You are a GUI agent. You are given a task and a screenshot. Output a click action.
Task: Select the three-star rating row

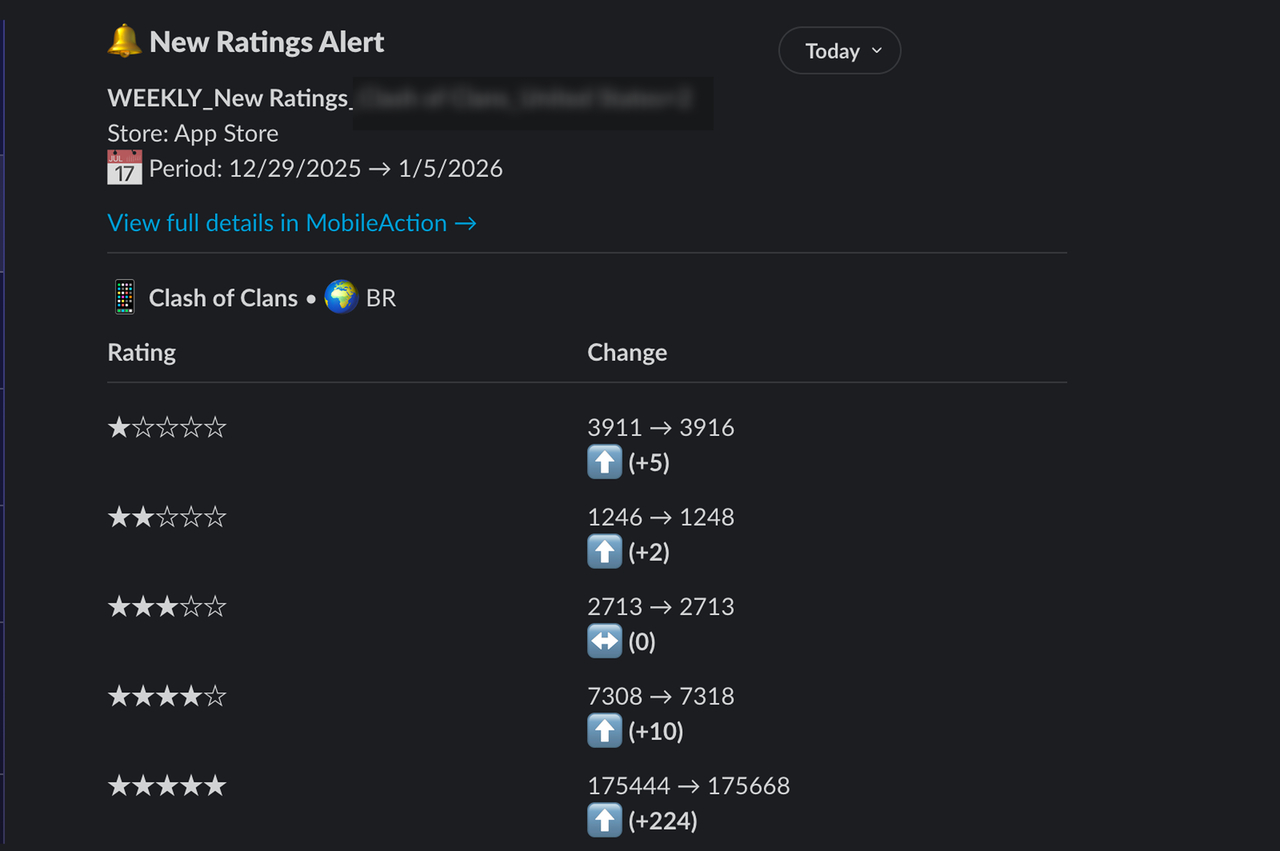pyautogui.click(x=167, y=607)
